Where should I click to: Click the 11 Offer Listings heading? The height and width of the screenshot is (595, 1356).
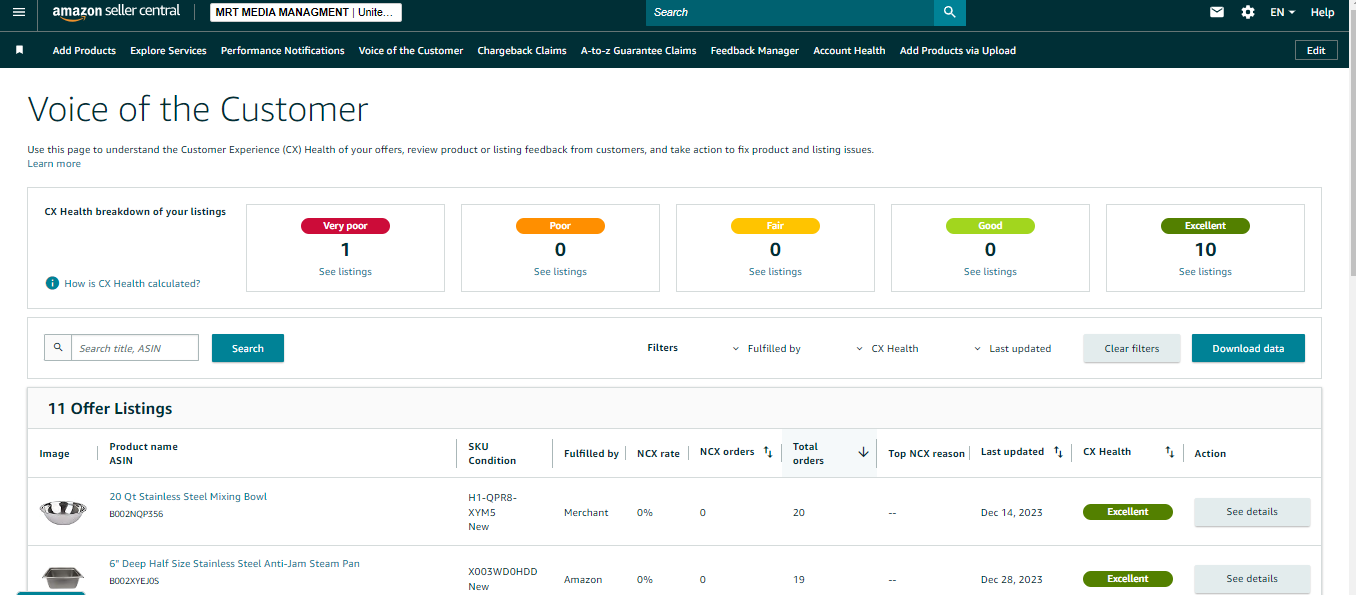[x=110, y=408]
